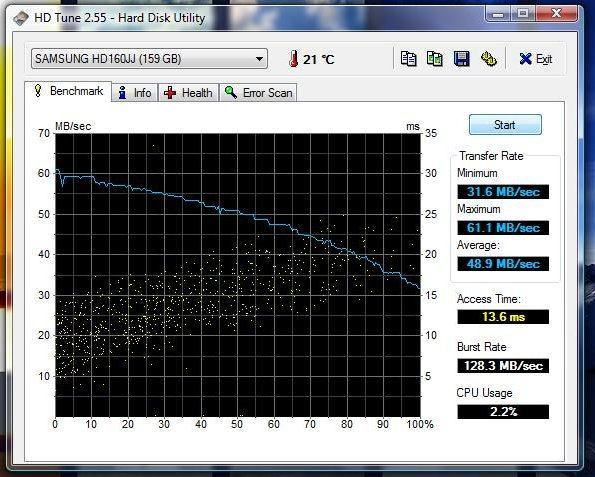595x477 pixels.
Task: Open the SAMSUNG HD160JJ drive dropdown
Action: (149, 59)
